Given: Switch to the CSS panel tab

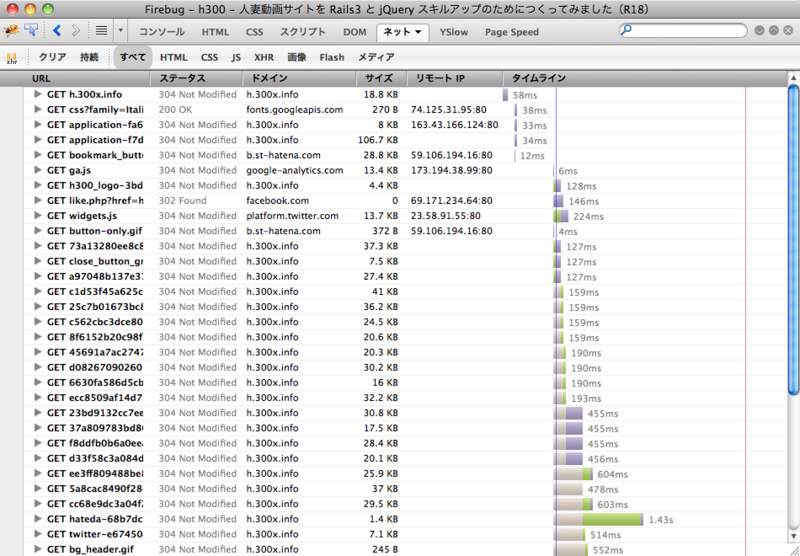Looking at the screenshot, I should point(254,32).
